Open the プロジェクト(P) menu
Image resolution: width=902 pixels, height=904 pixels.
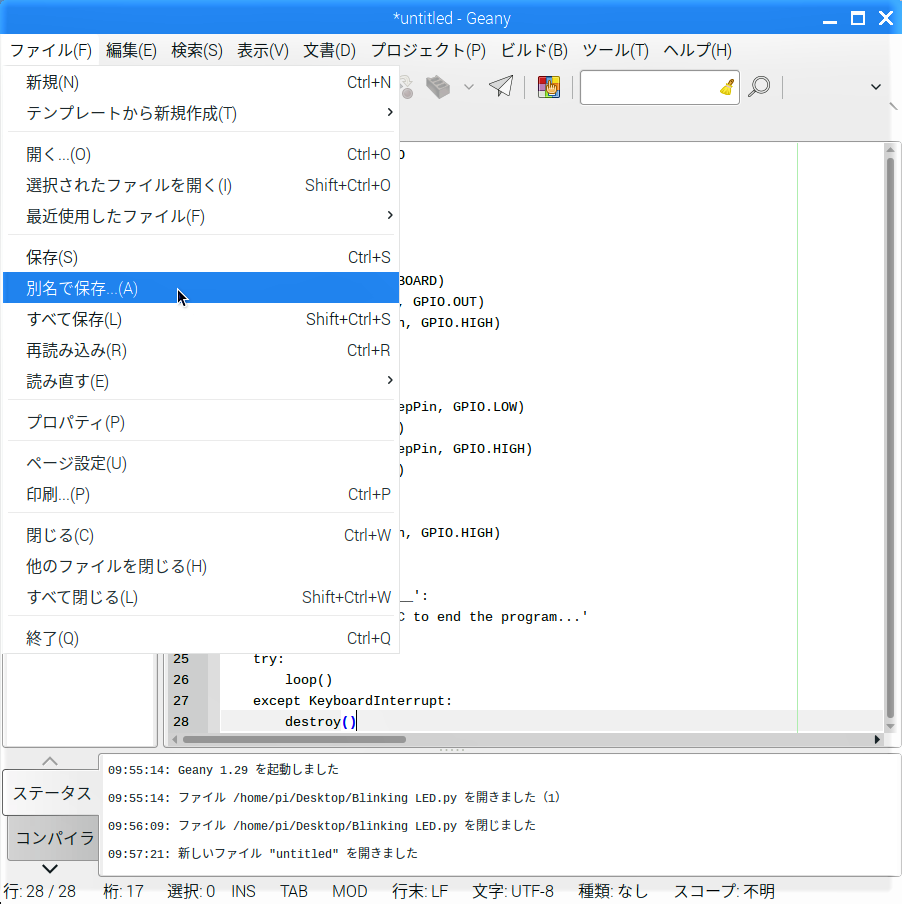click(x=428, y=51)
